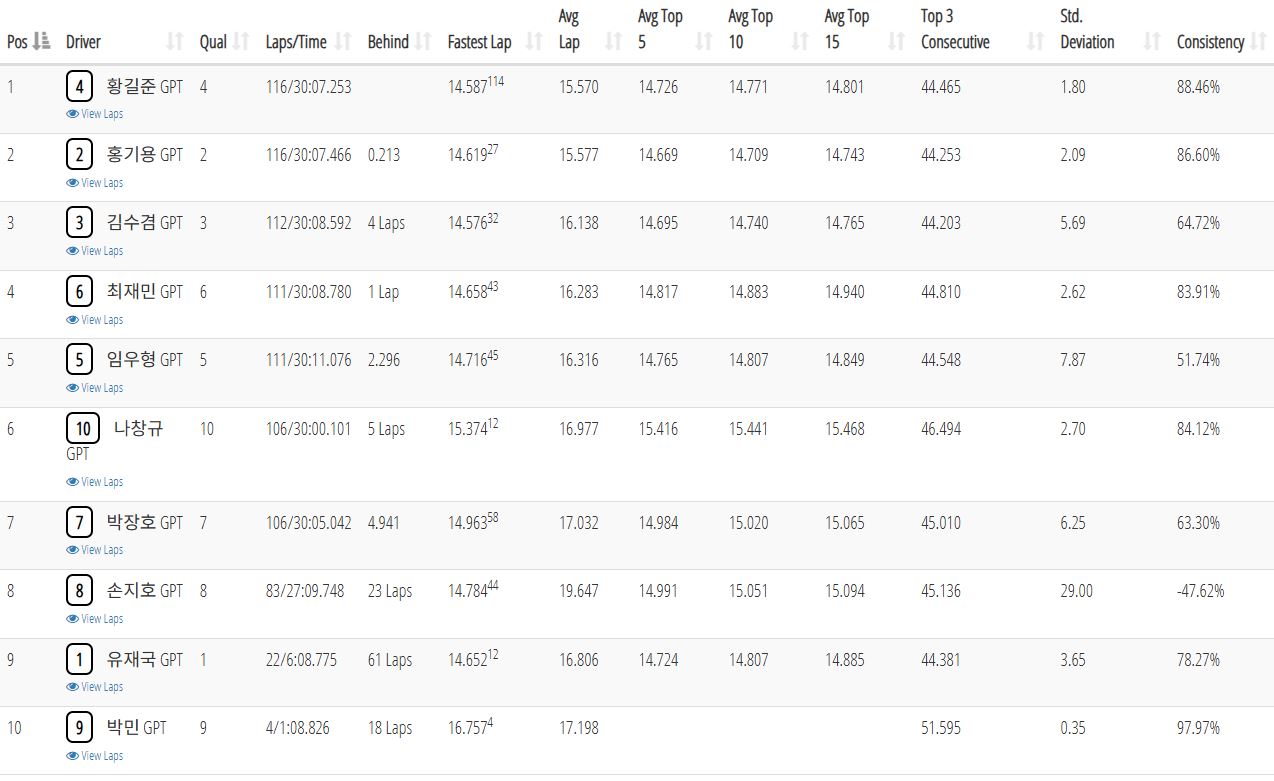Image resolution: width=1274 pixels, height=781 pixels.
Task: Open View Laps for 김수겸
Action: click(x=95, y=251)
